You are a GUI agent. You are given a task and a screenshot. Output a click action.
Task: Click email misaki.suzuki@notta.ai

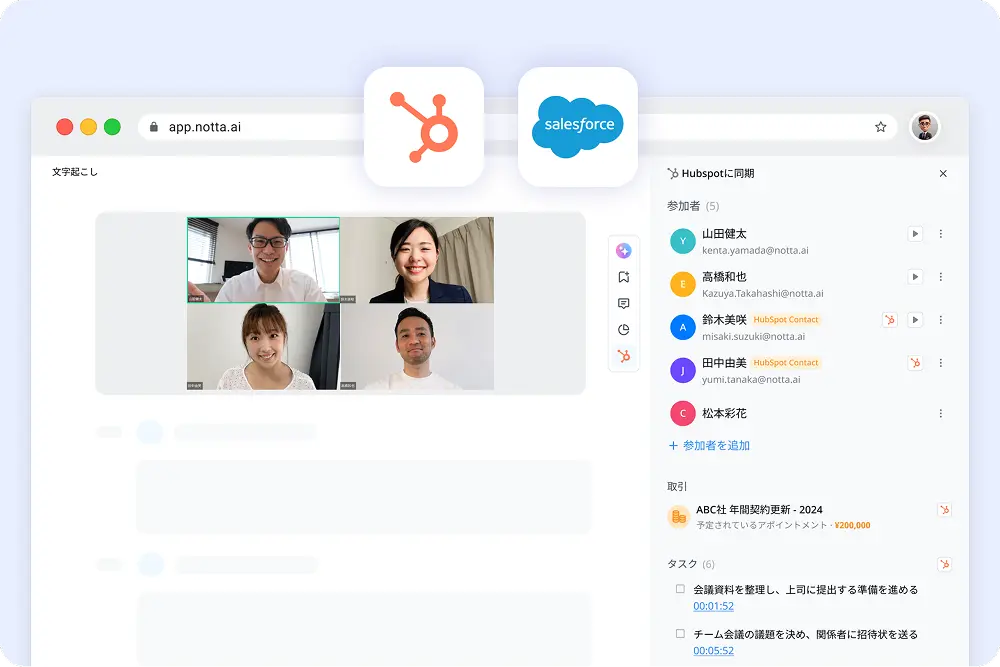(x=753, y=337)
